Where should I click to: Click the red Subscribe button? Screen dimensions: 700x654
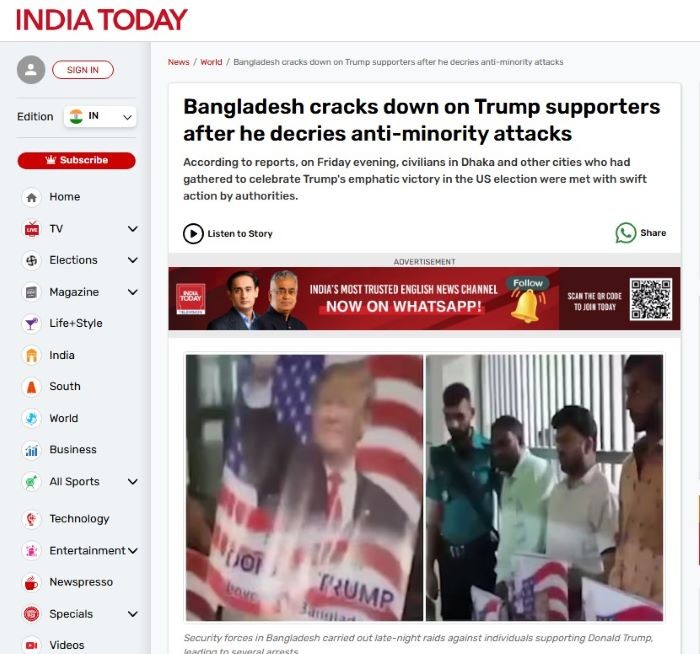[76, 160]
